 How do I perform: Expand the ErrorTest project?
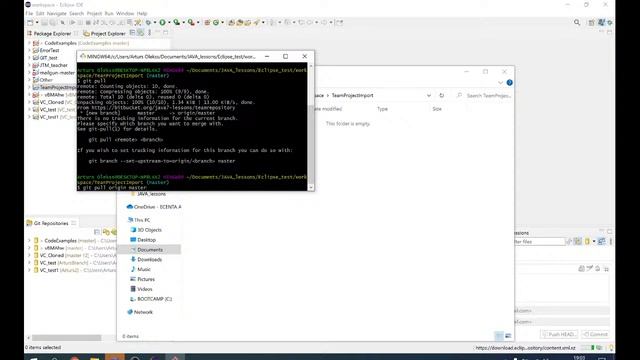click(x=29, y=50)
